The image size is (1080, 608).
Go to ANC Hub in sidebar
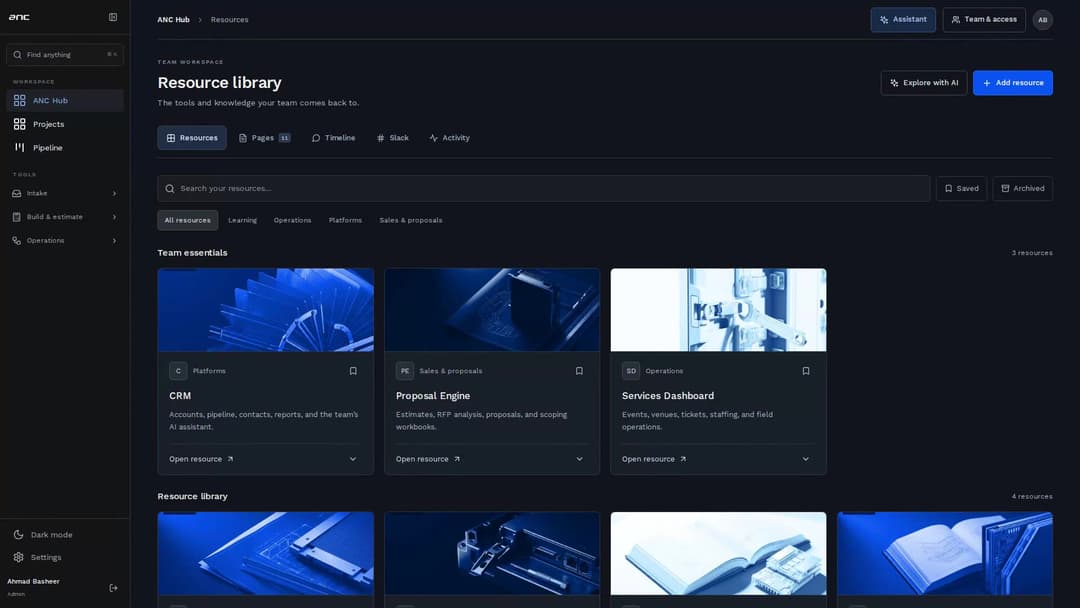click(65, 101)
